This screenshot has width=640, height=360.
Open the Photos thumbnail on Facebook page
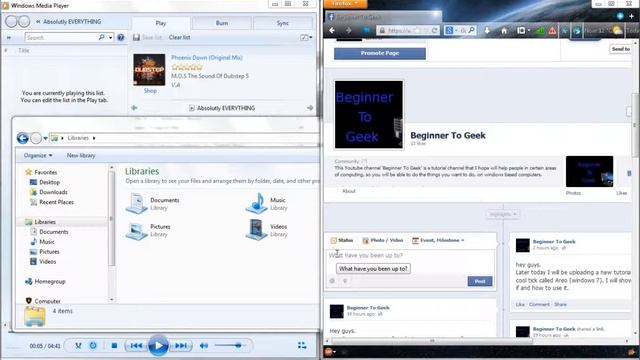pos(589,171)
